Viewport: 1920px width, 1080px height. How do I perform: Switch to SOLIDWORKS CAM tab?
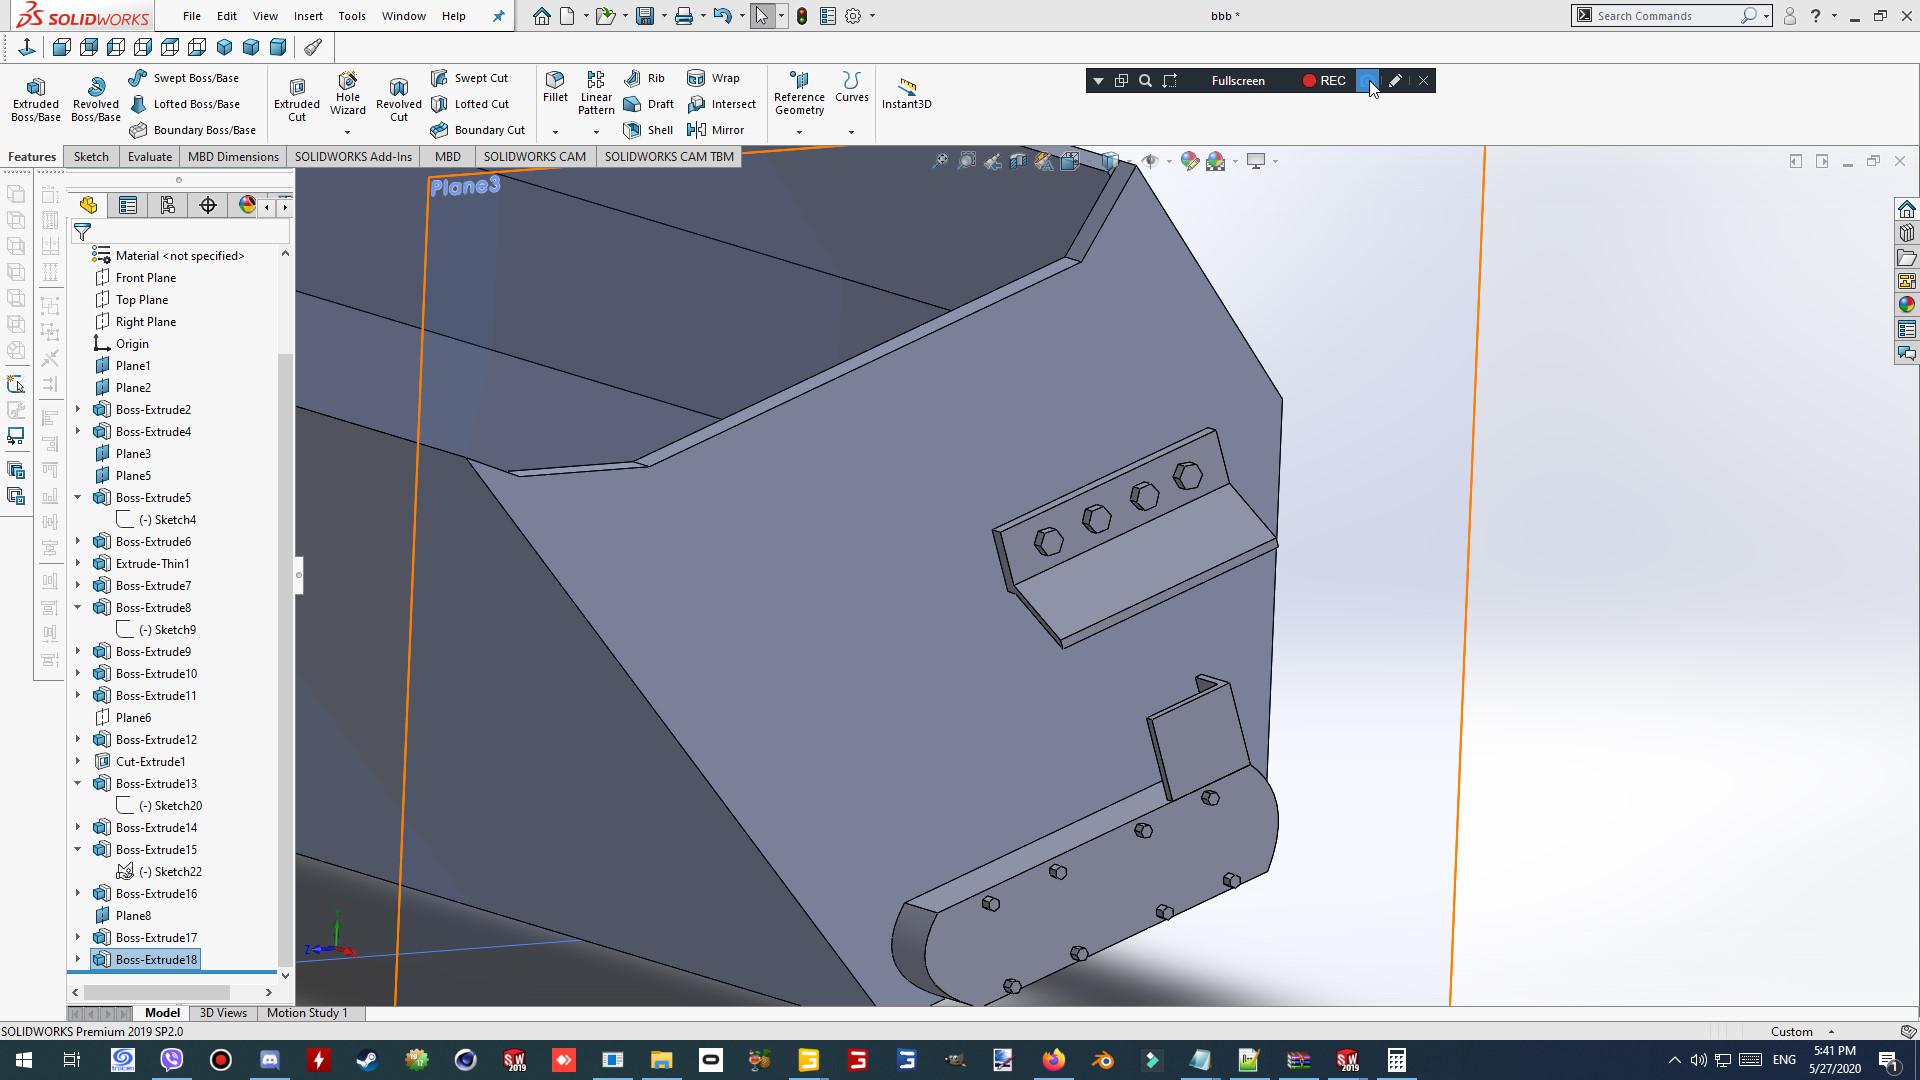535,156
